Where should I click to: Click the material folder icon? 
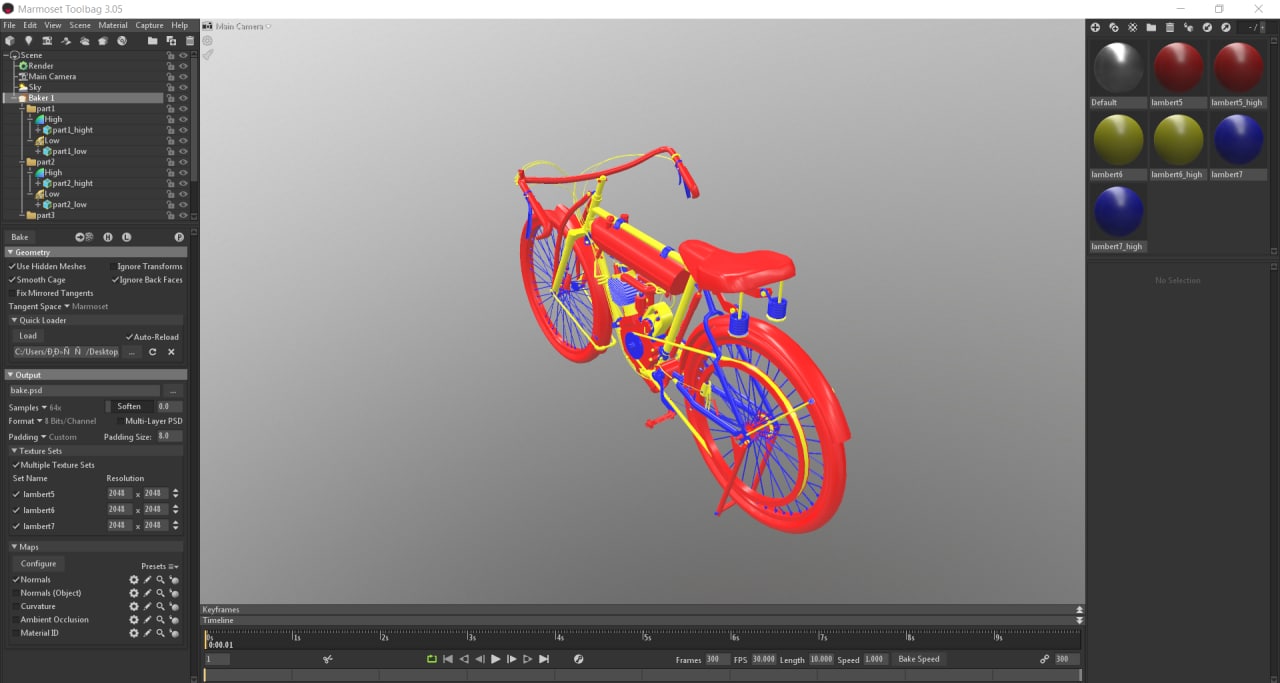click(x=1151, y=27)
